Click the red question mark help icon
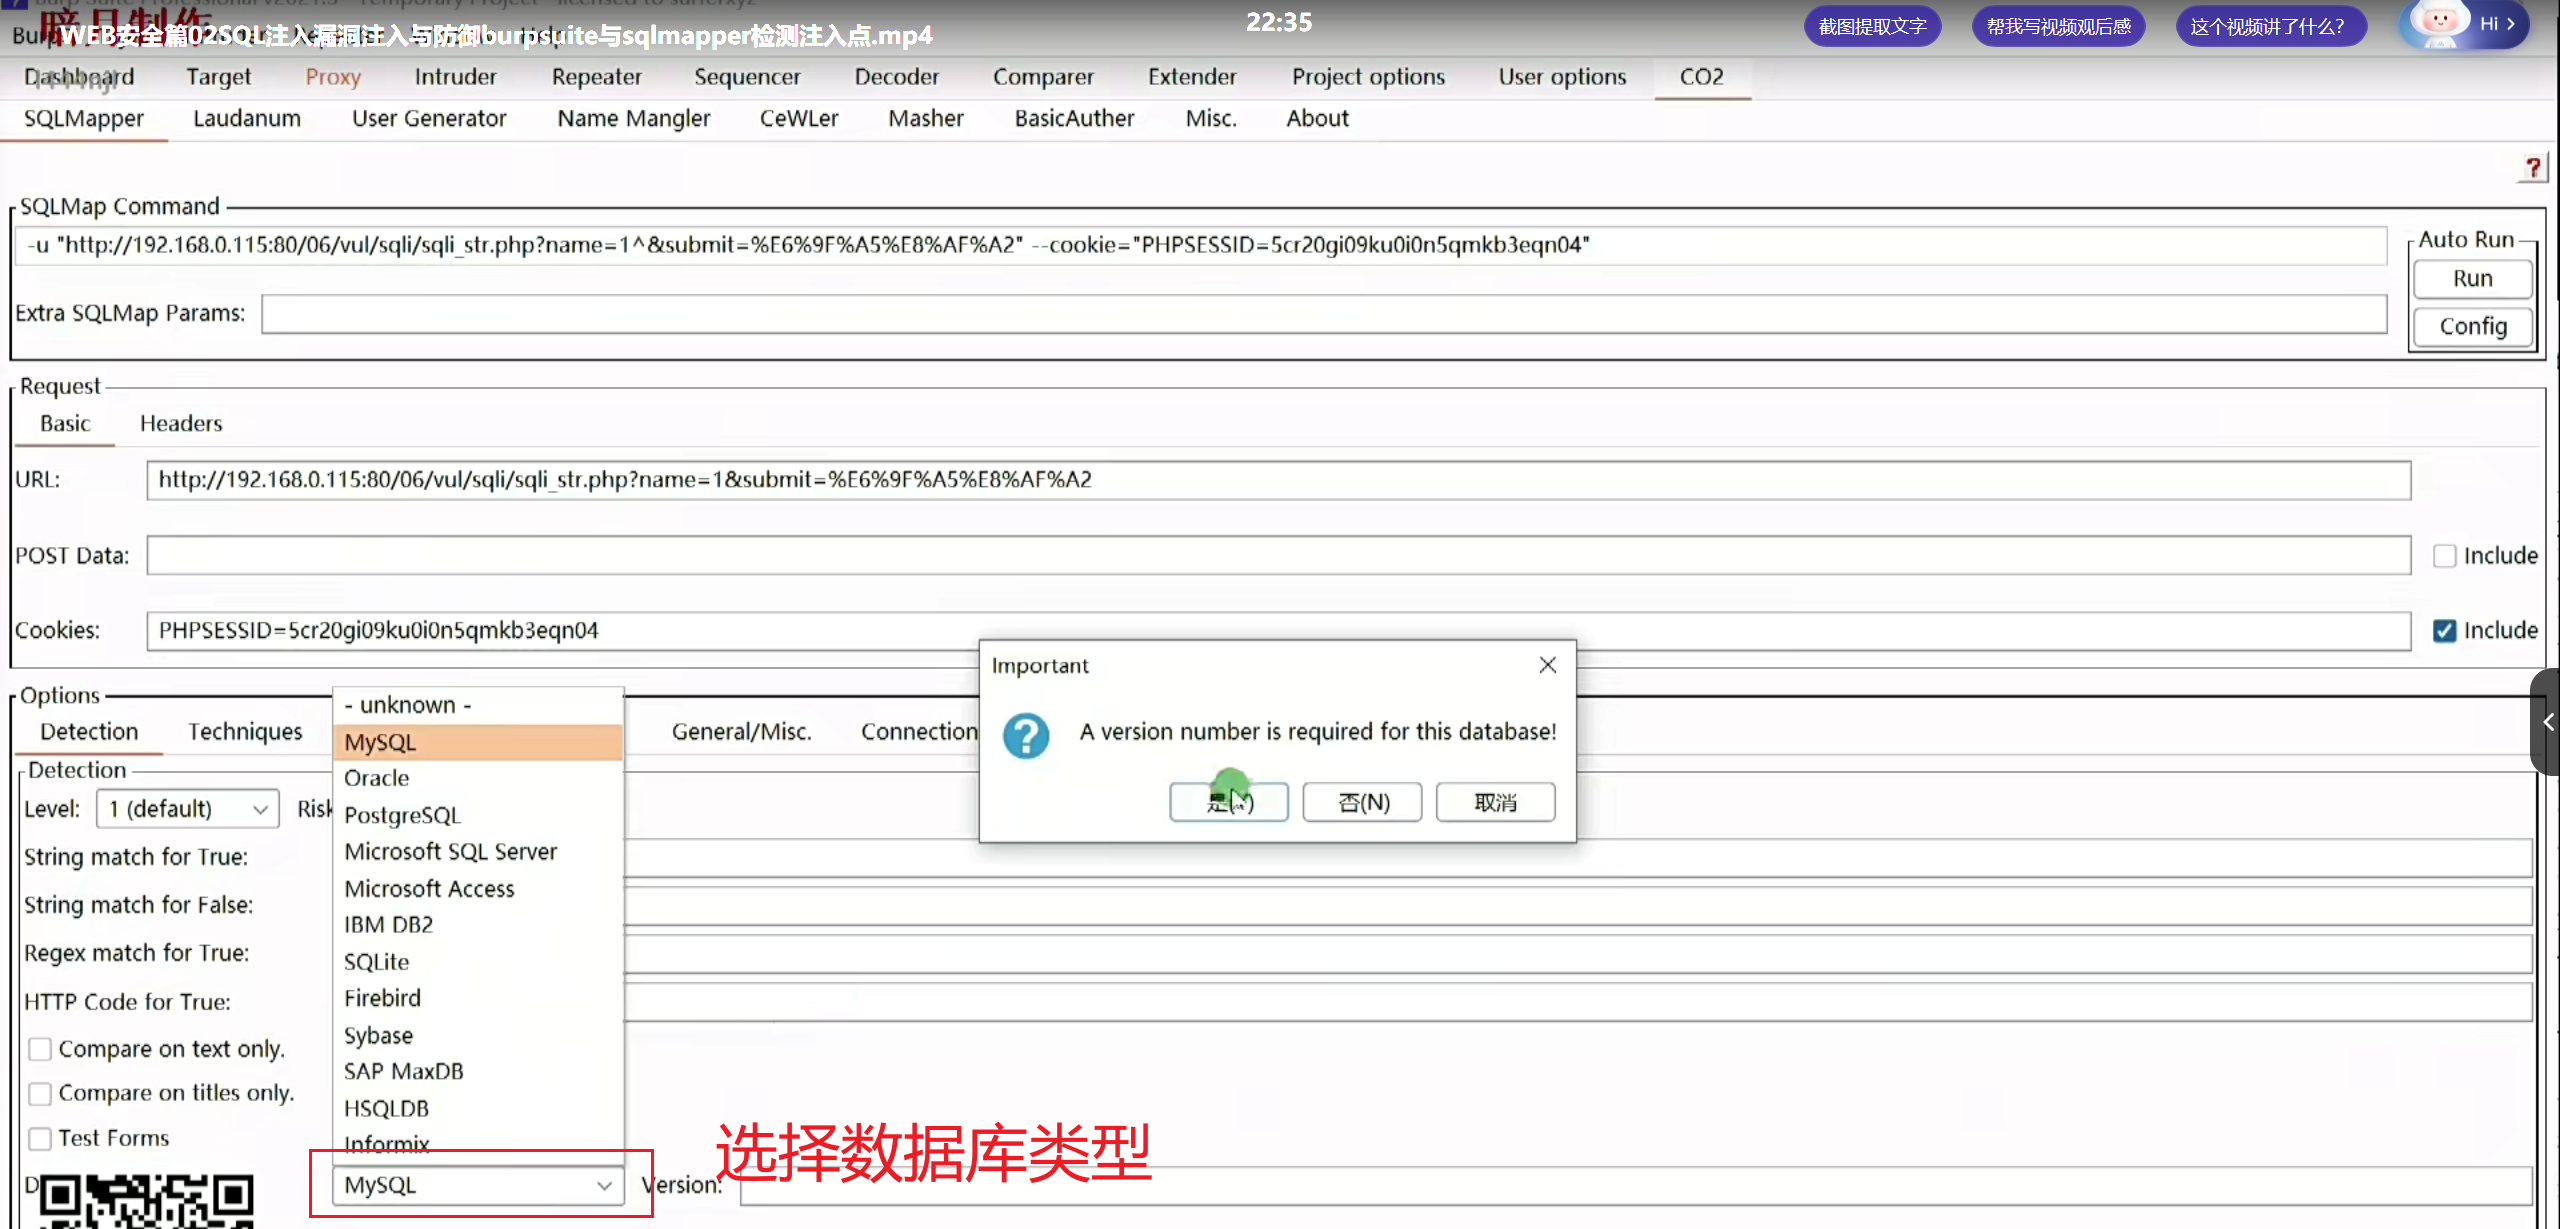 click(2532, 168)
